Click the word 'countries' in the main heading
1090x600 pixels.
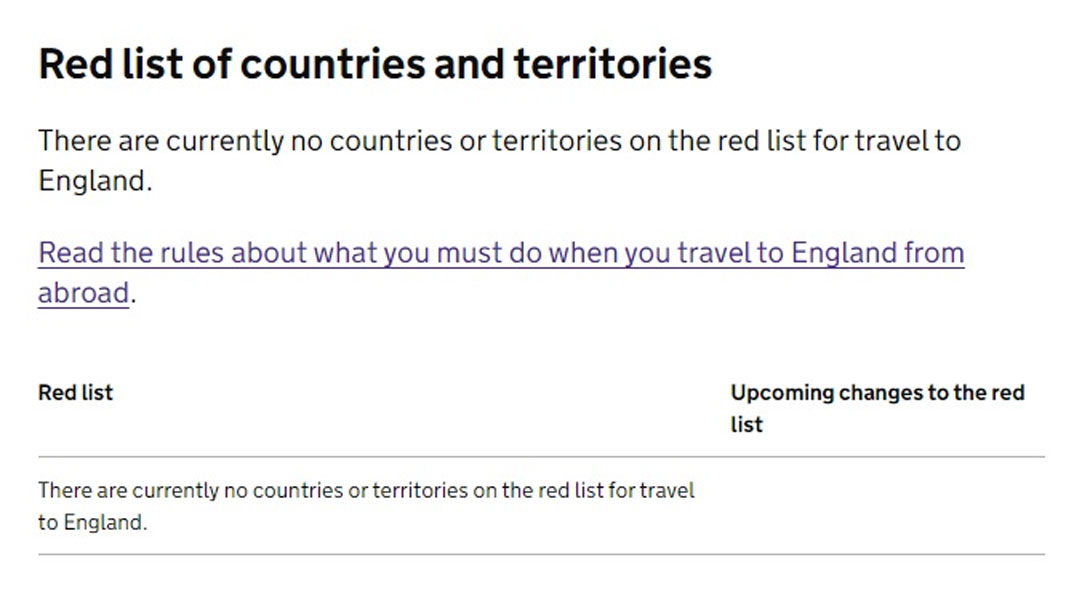pyautogui.click(x=332, y=64)
